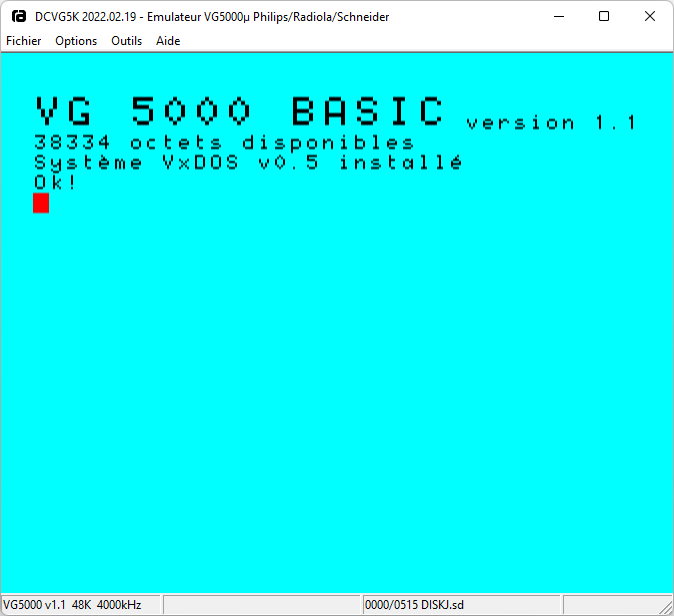Click the window title bar text
Screen dimensions: 674x616
[212, 17]
